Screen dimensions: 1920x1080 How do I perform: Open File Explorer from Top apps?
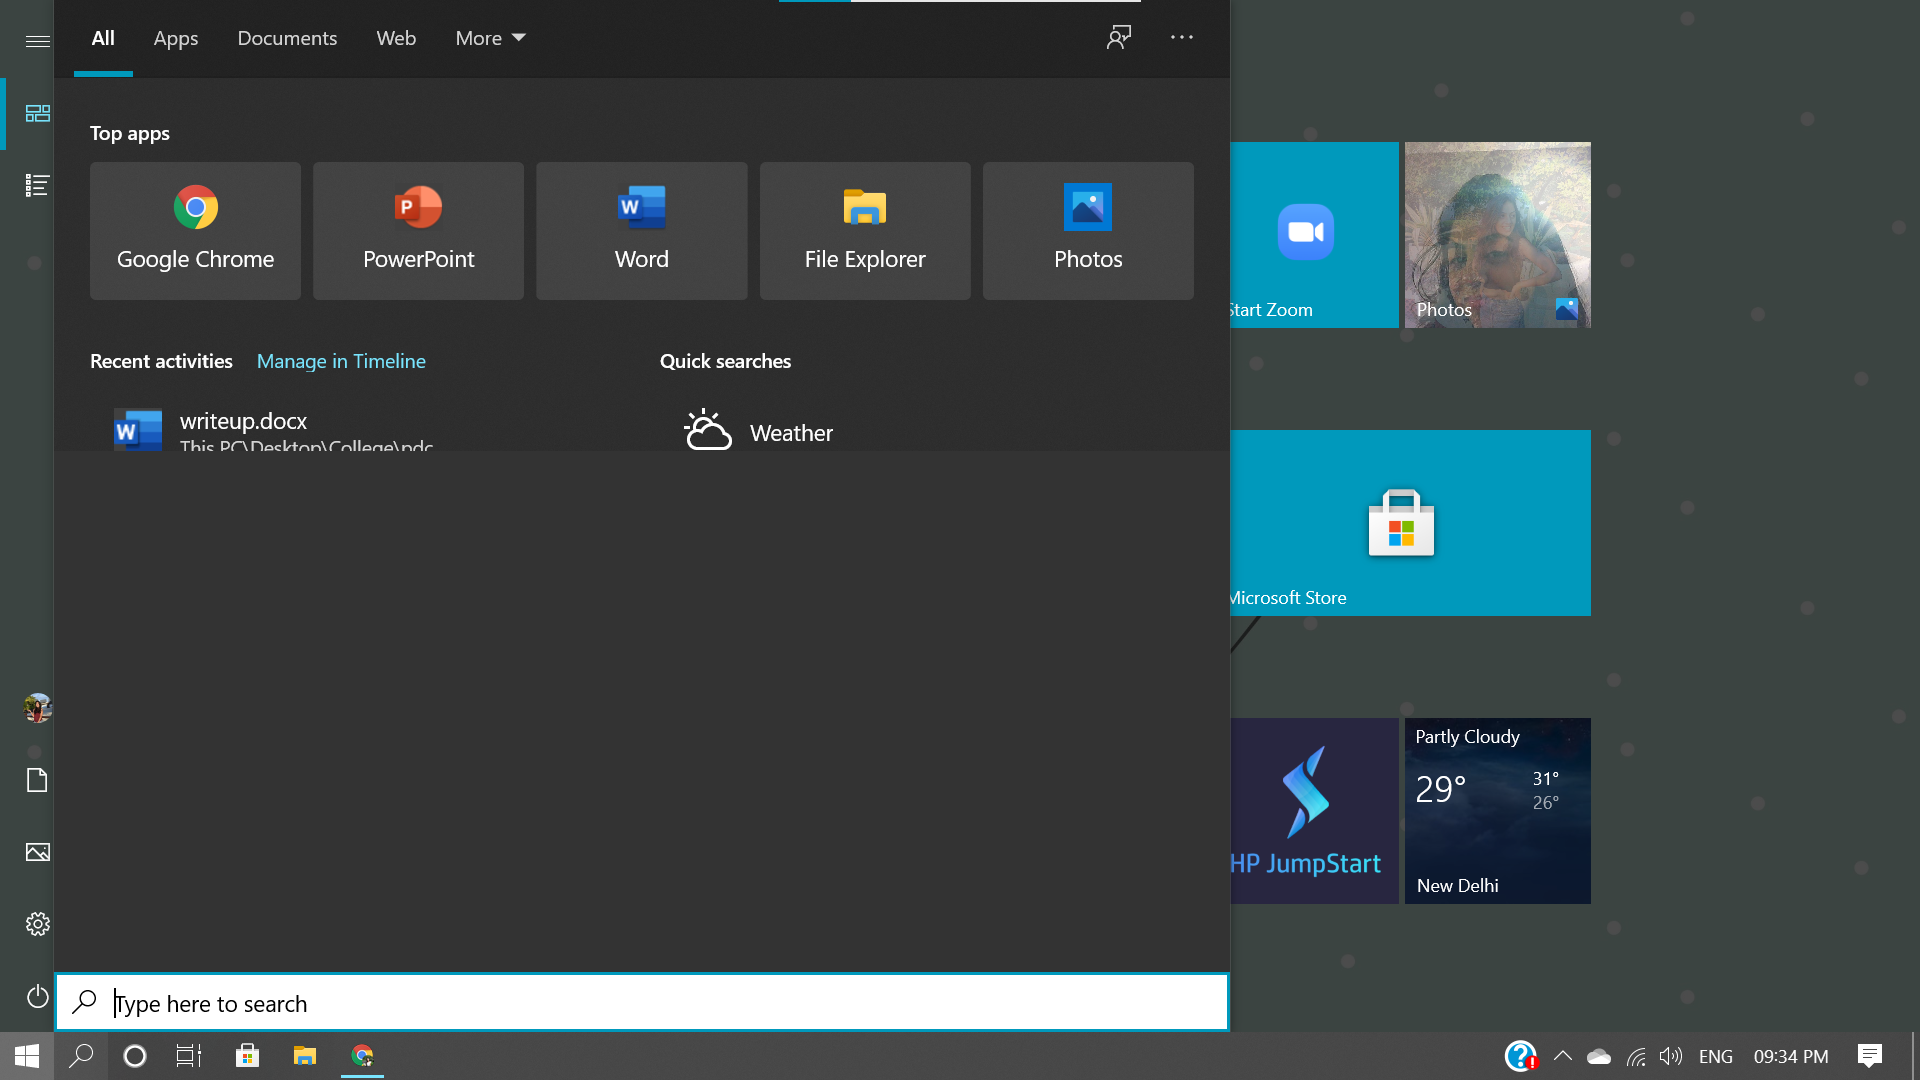pos(865,231)
